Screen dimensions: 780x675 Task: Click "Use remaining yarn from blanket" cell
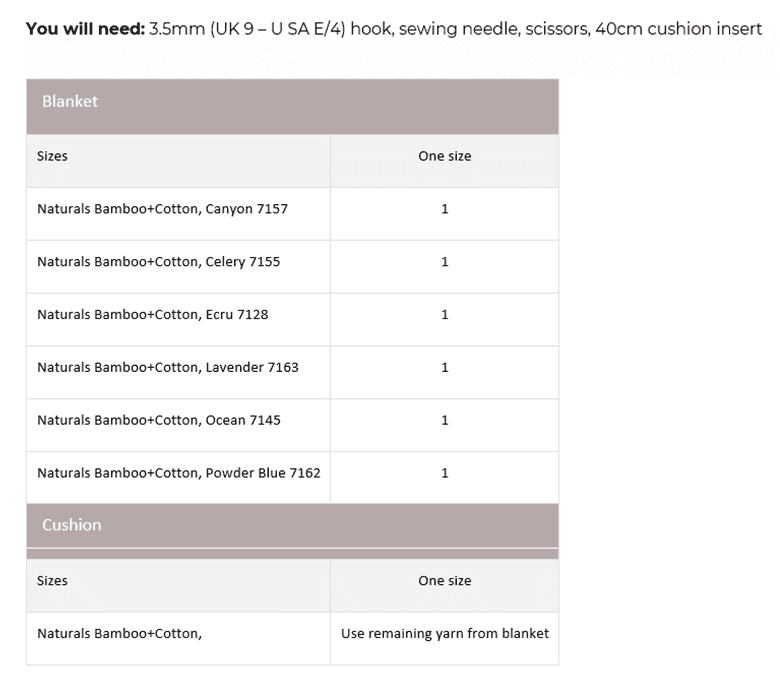444,634
